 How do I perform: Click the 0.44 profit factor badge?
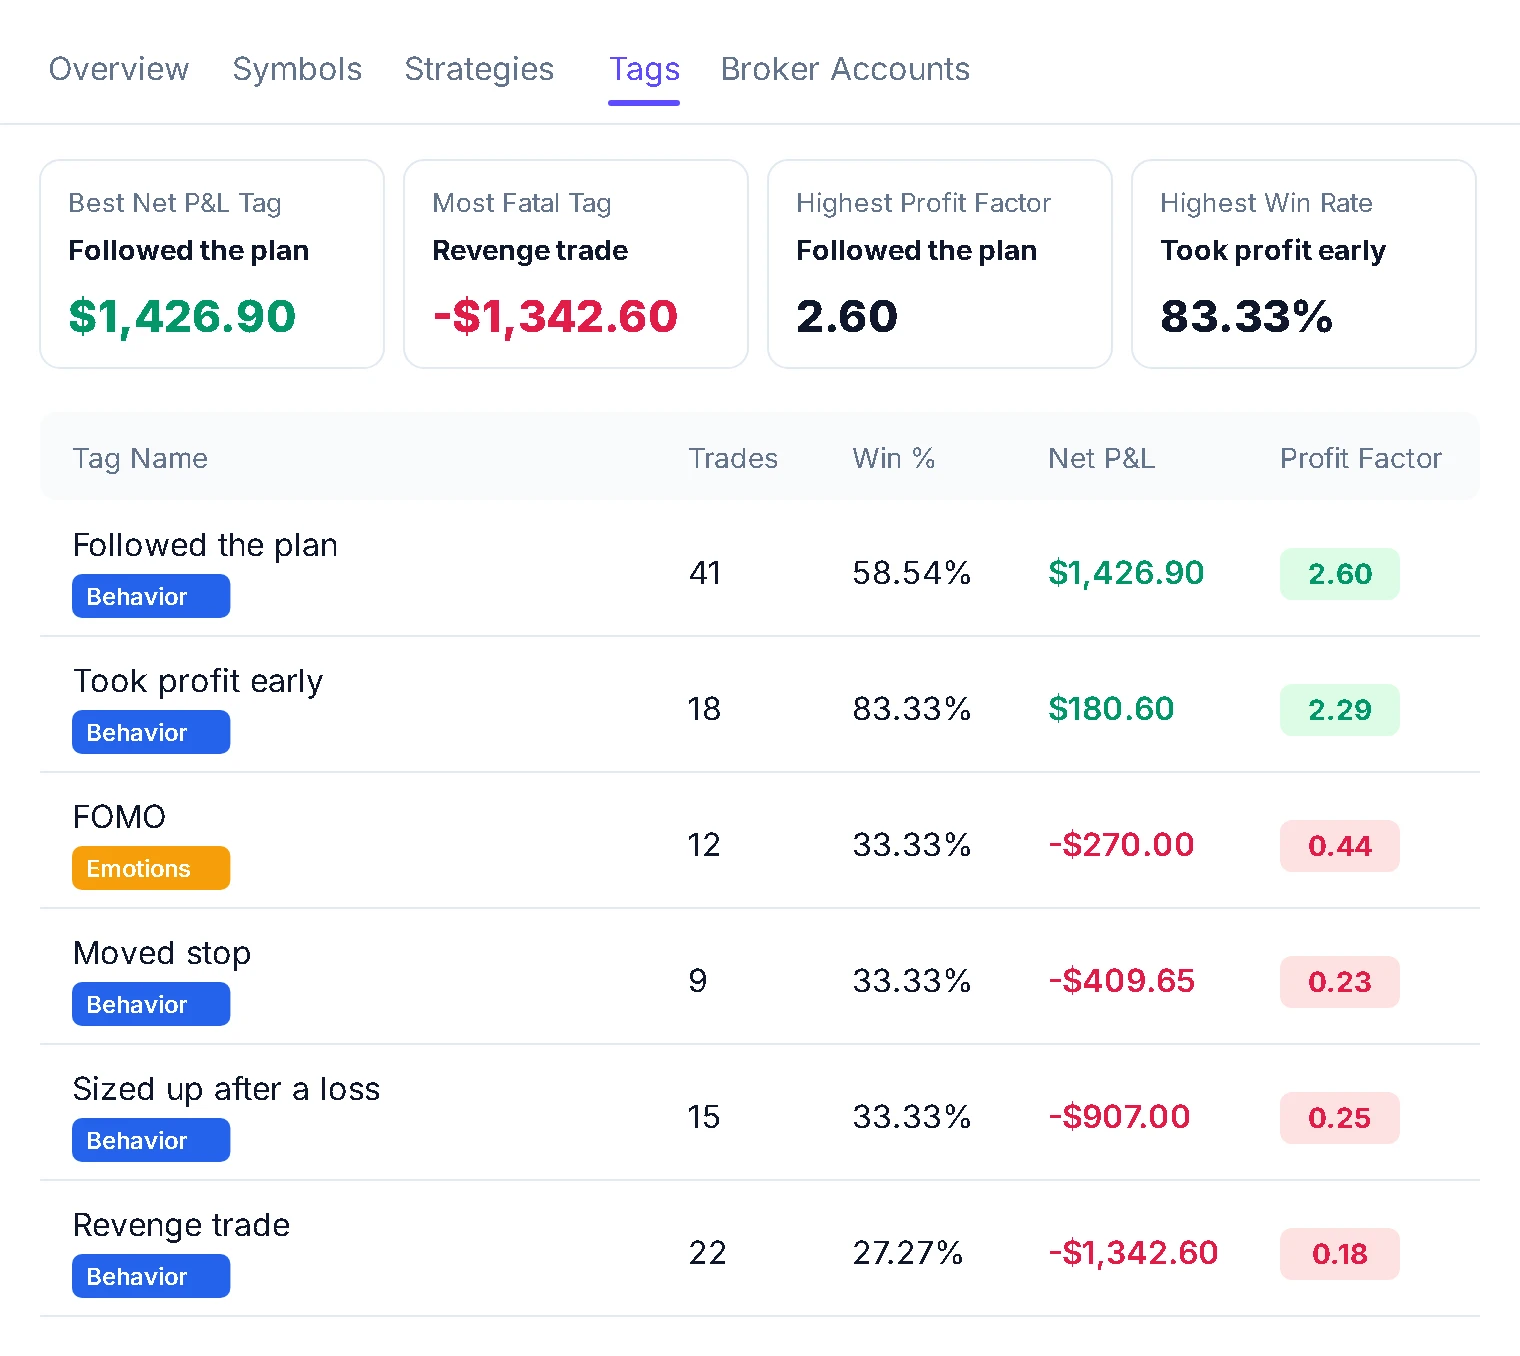pyautogui.click(x=1340, y=846)
